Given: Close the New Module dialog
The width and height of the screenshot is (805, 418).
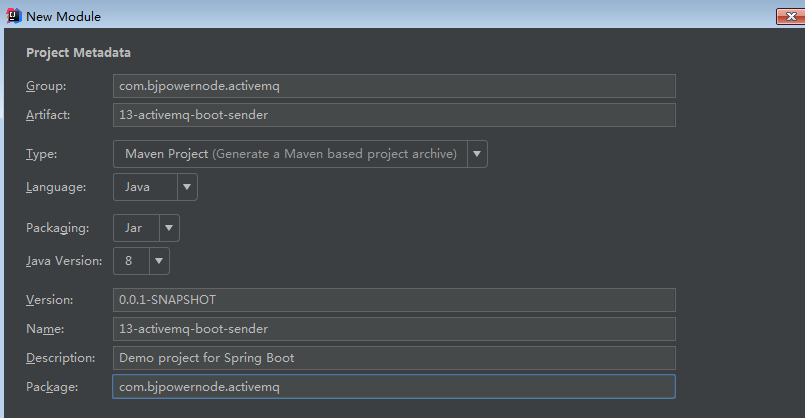Looking at the screenshot, I should pyautogui.click(x=786, y=16).
